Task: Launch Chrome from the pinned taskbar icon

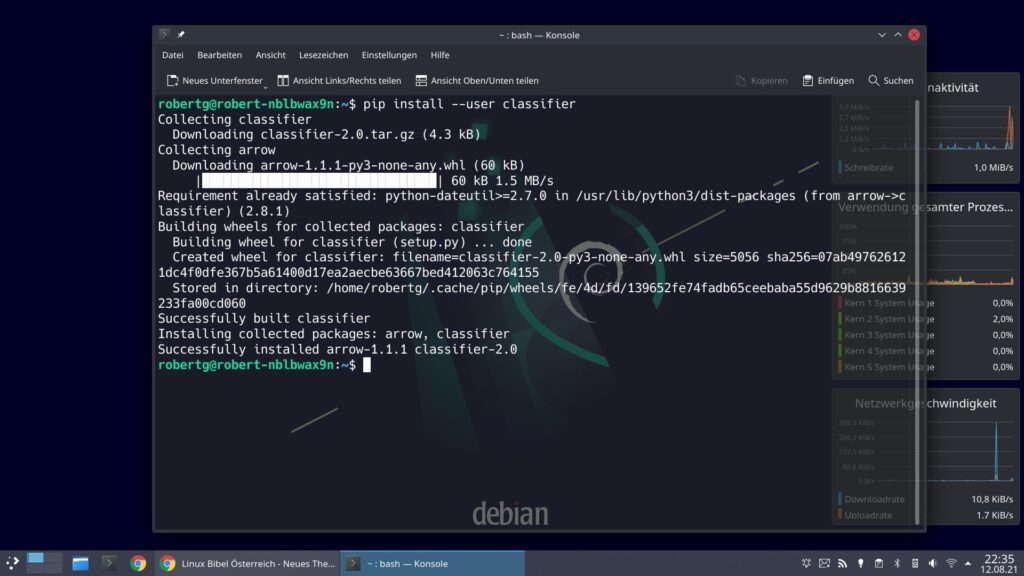Action: 138,563
